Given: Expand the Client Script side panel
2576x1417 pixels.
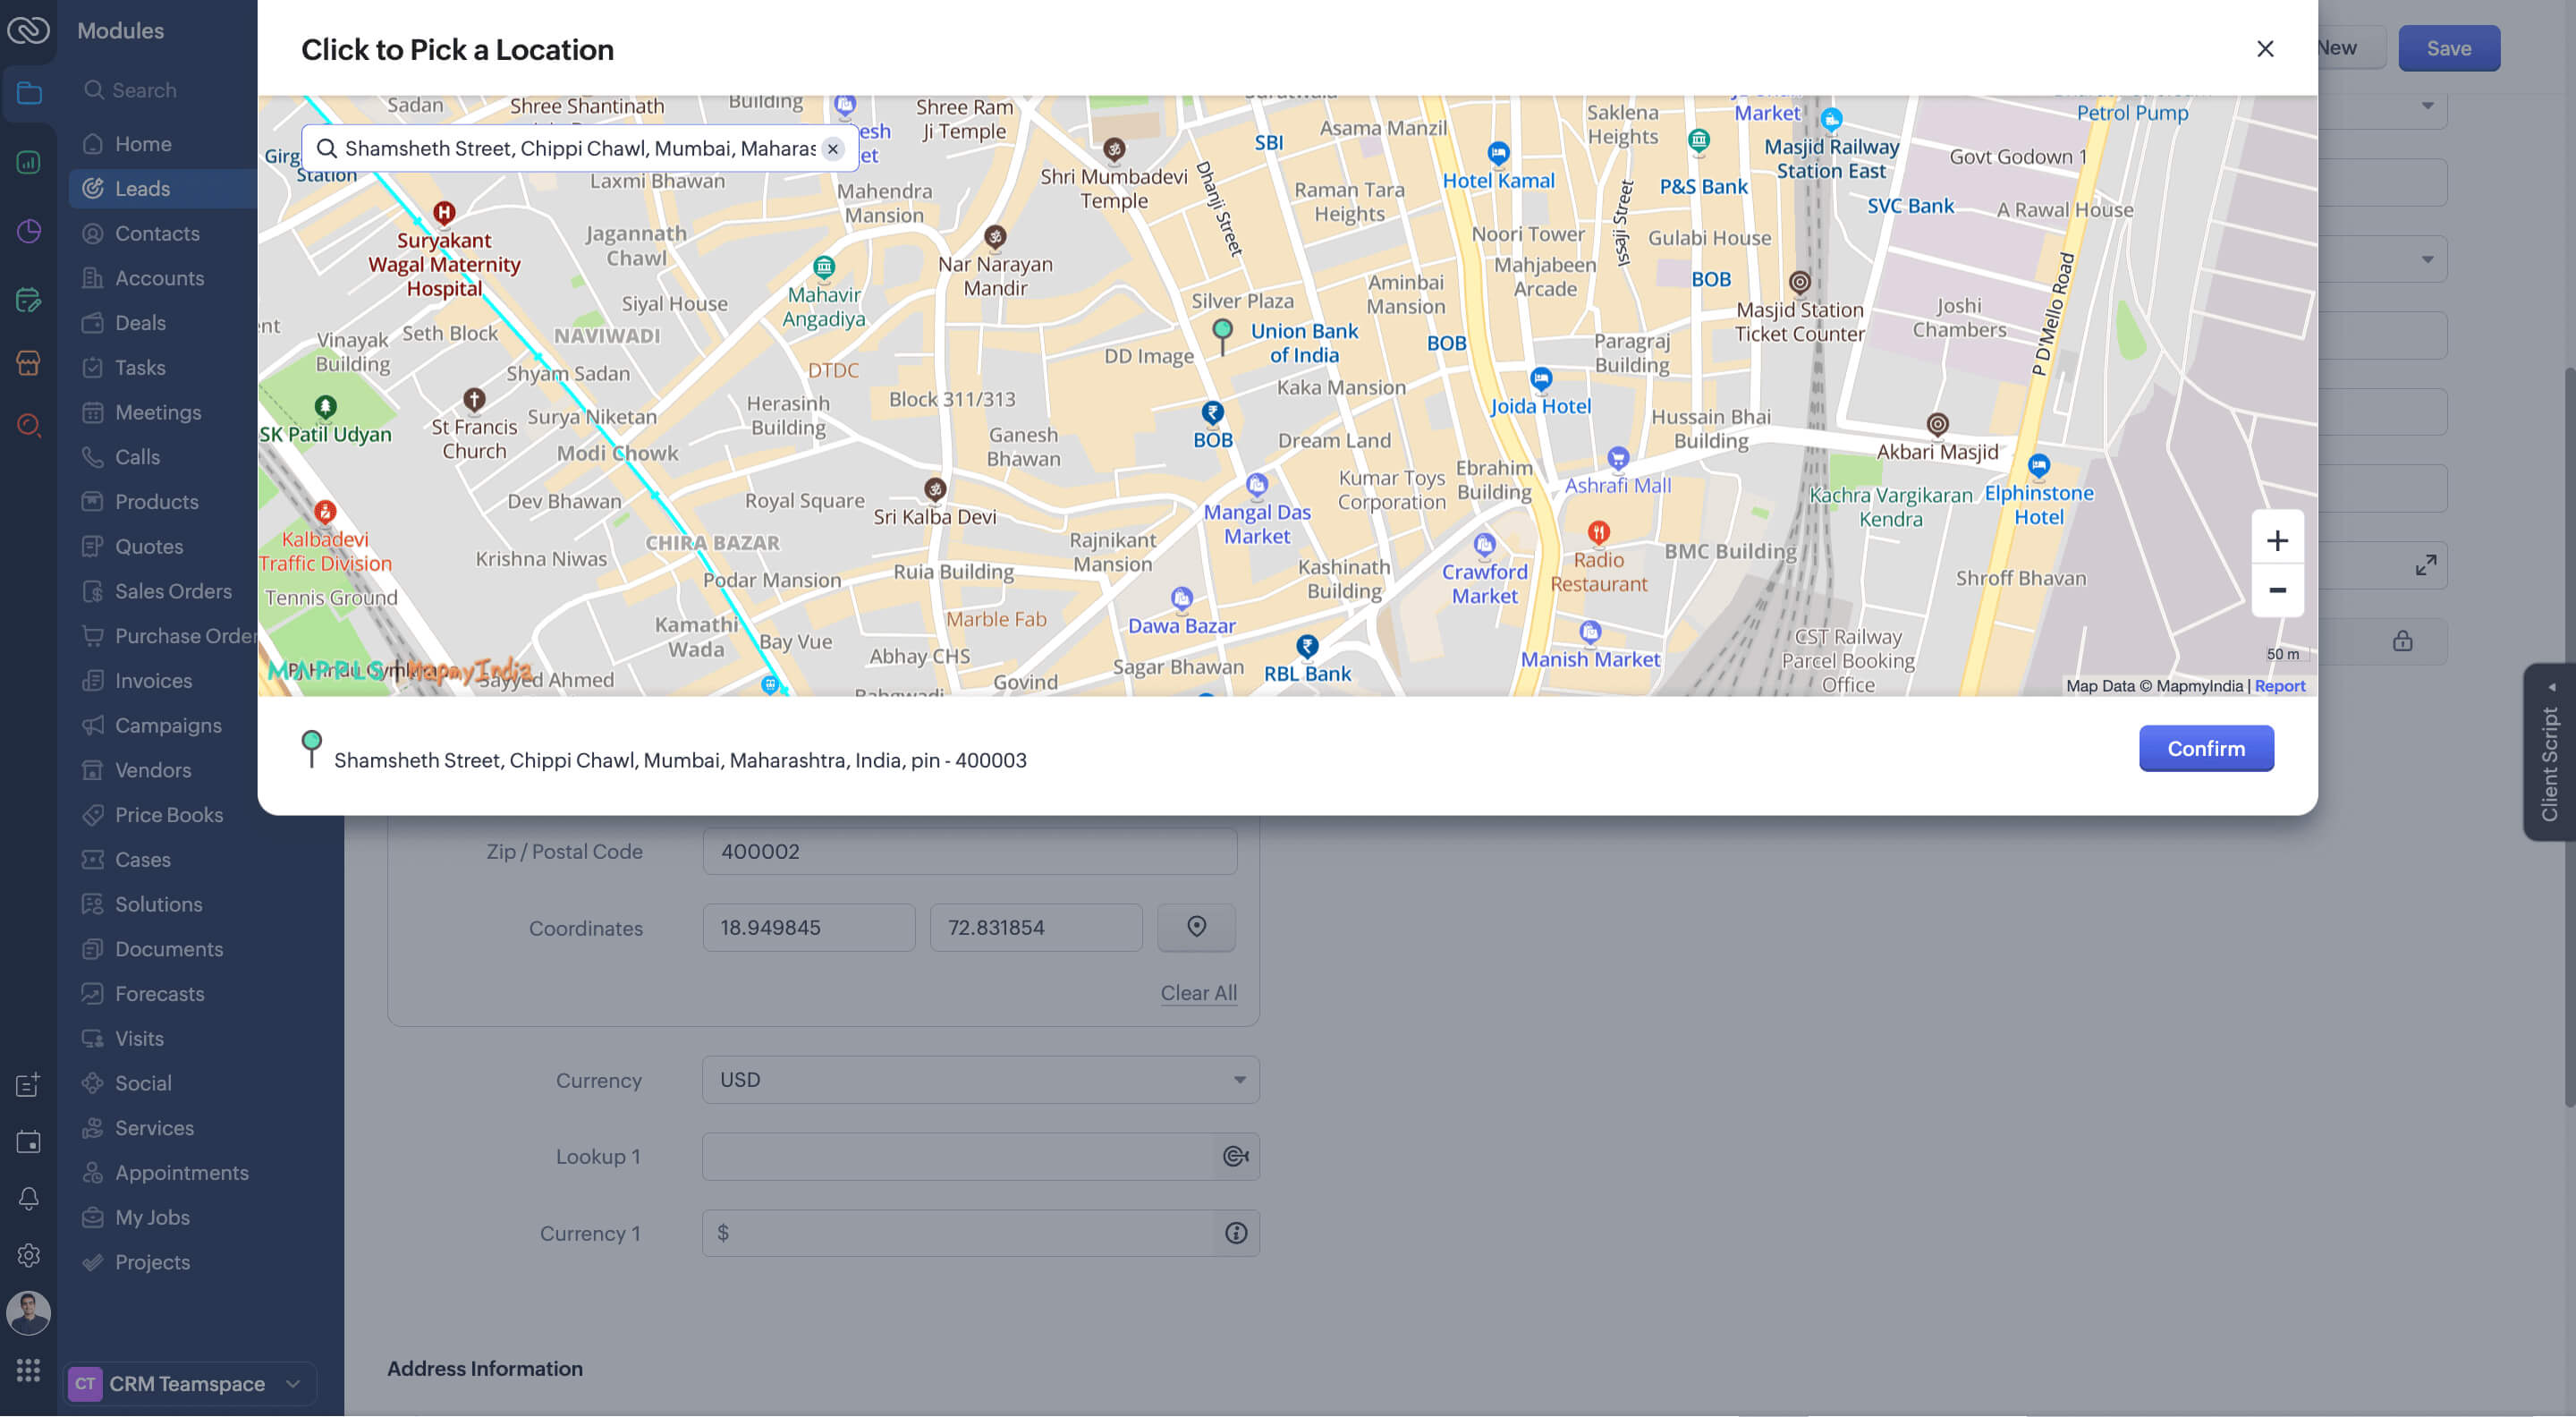Looking at the screenshot, I should [2549, 752].
